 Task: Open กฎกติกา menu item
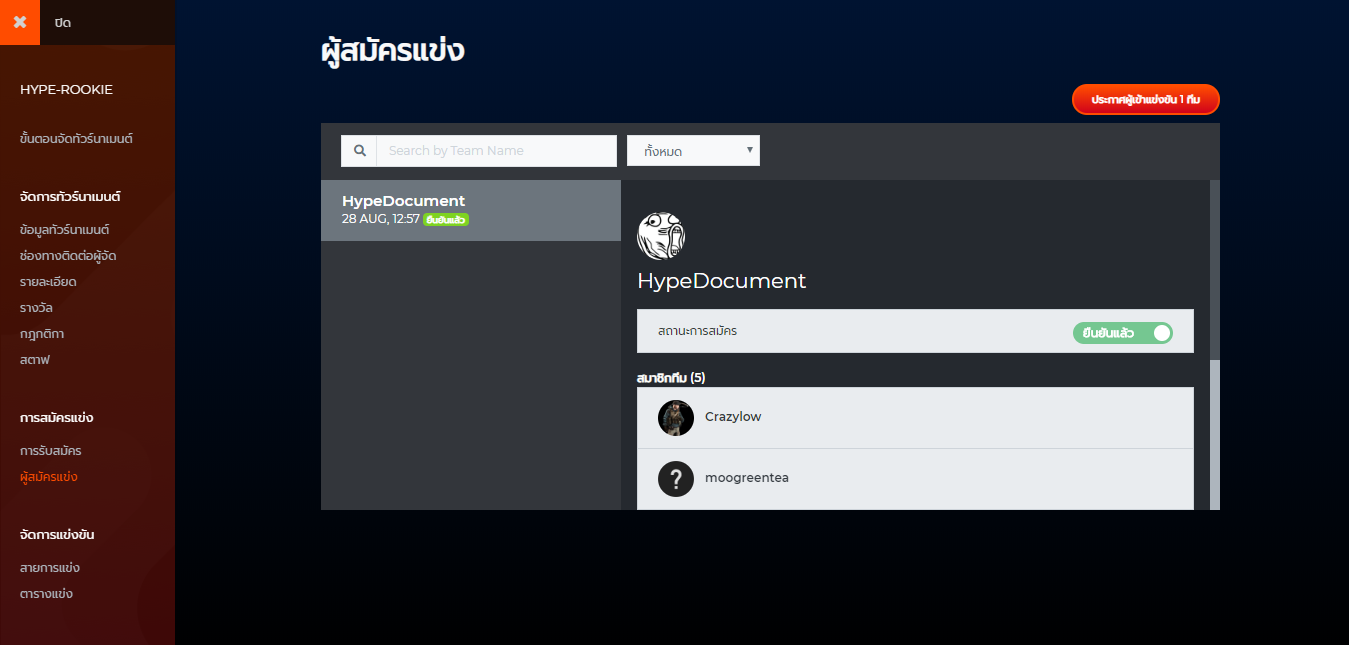(42, 334)
